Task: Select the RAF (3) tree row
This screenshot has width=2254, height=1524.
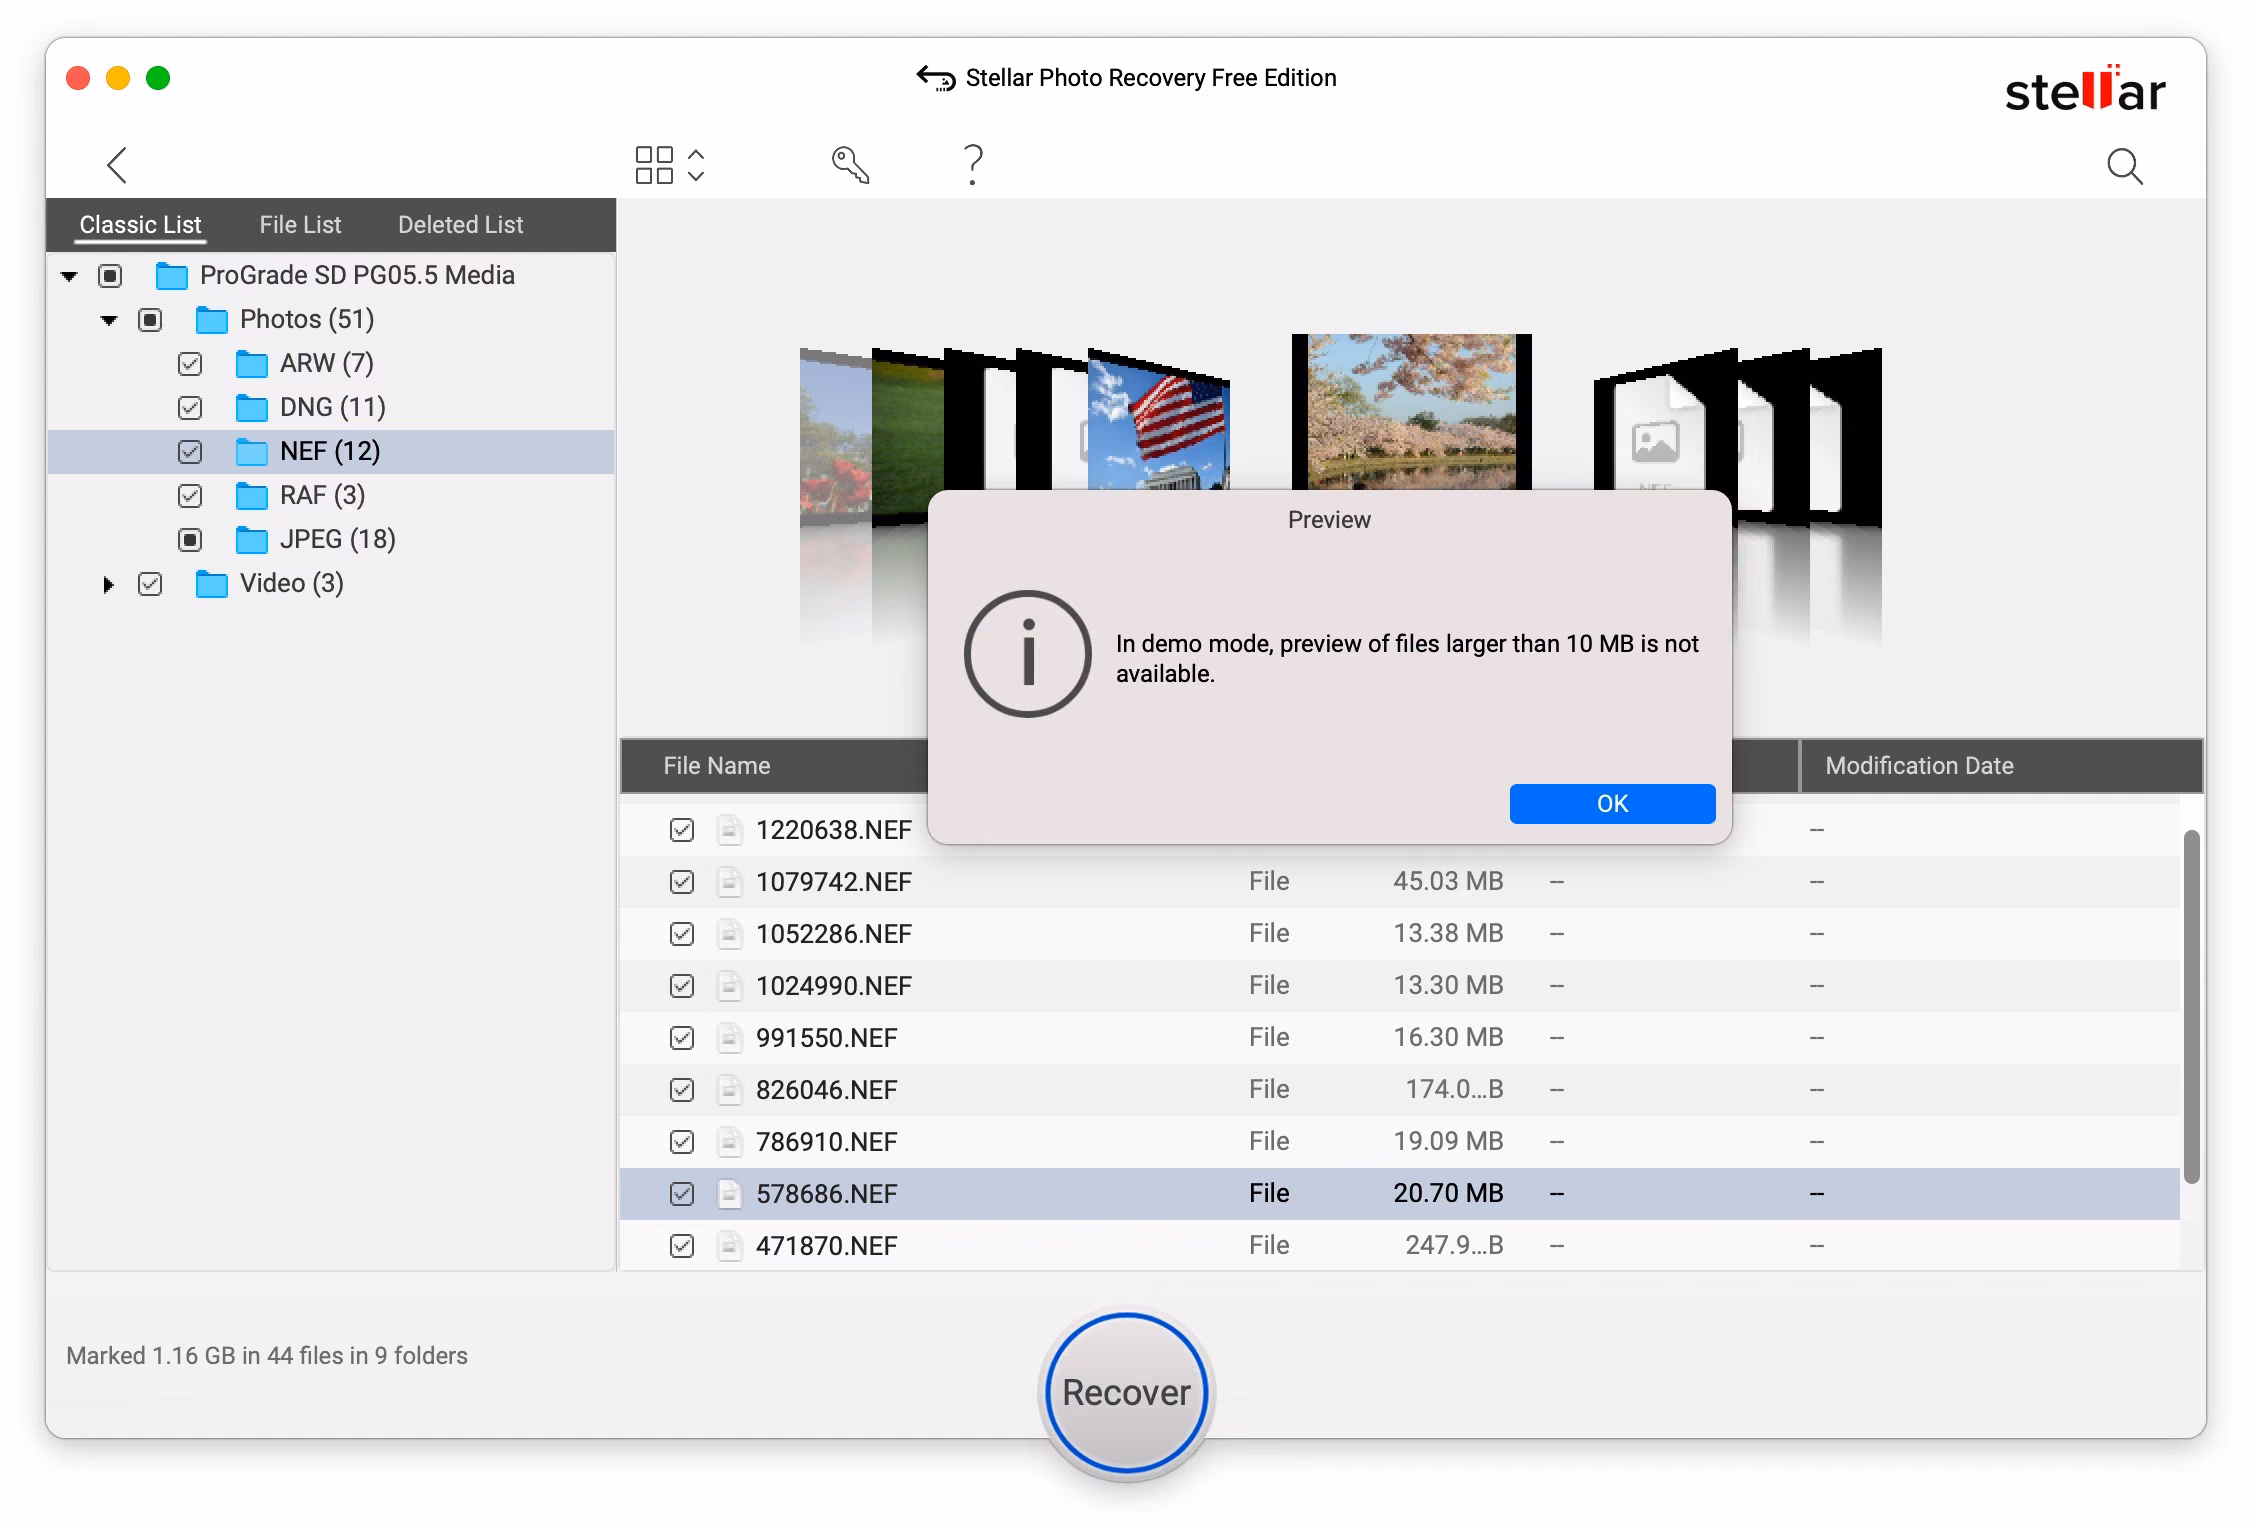Action: (x=331, y=496)
